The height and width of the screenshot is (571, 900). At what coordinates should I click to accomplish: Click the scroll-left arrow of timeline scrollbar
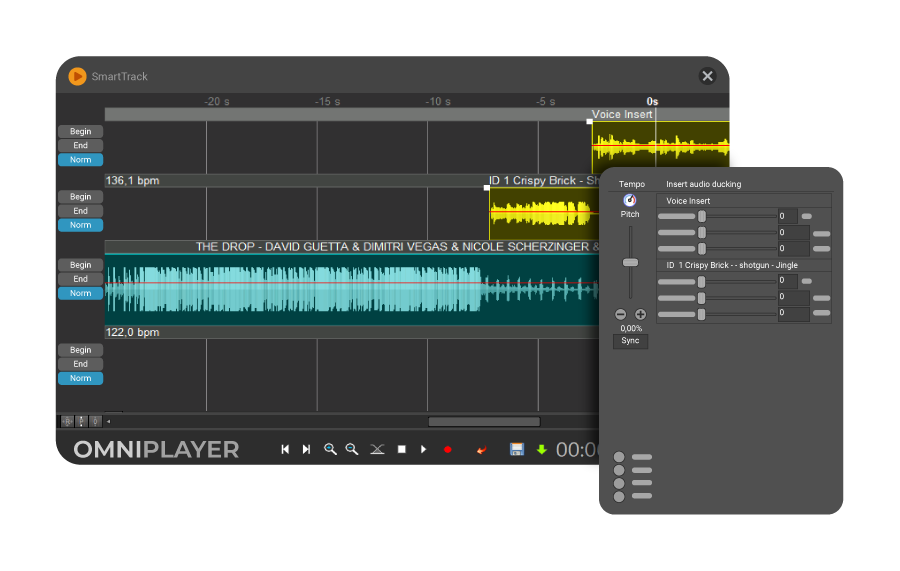pyautogui.click(x=108, y=422)
